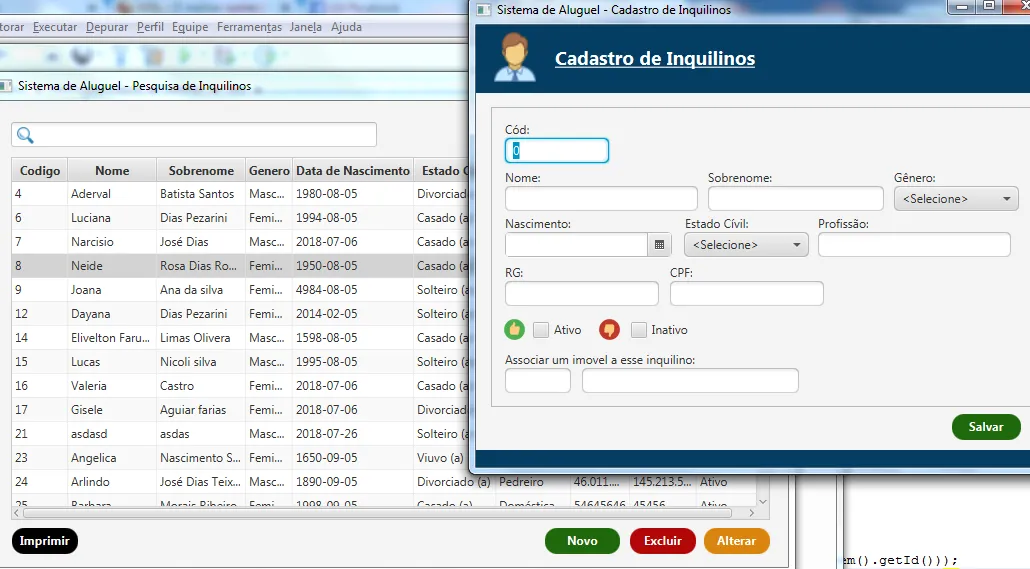This screenshot has width=1030, height=569.
Task: Sort by the Codigo column header
Action: pyautogui.click(x=40, y=171)
